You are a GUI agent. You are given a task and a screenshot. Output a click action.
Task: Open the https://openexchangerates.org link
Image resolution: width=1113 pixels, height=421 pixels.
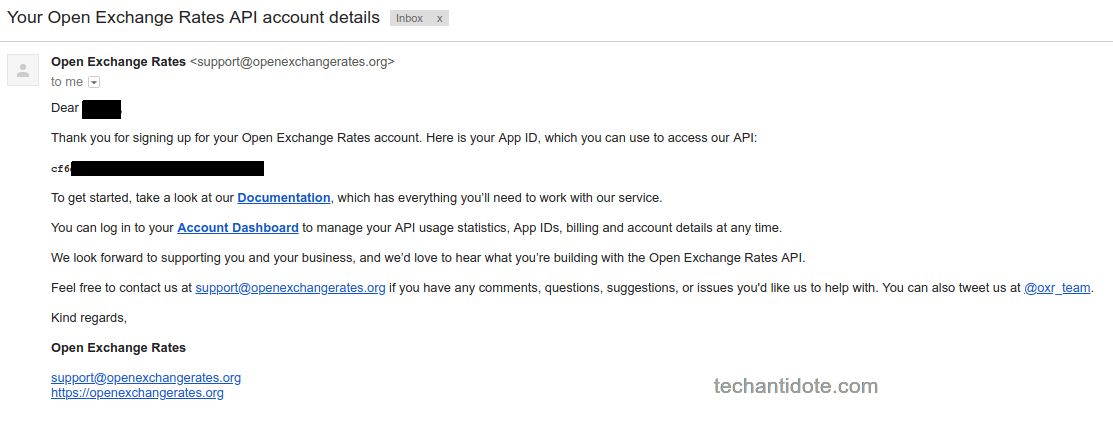coord(137,393)
